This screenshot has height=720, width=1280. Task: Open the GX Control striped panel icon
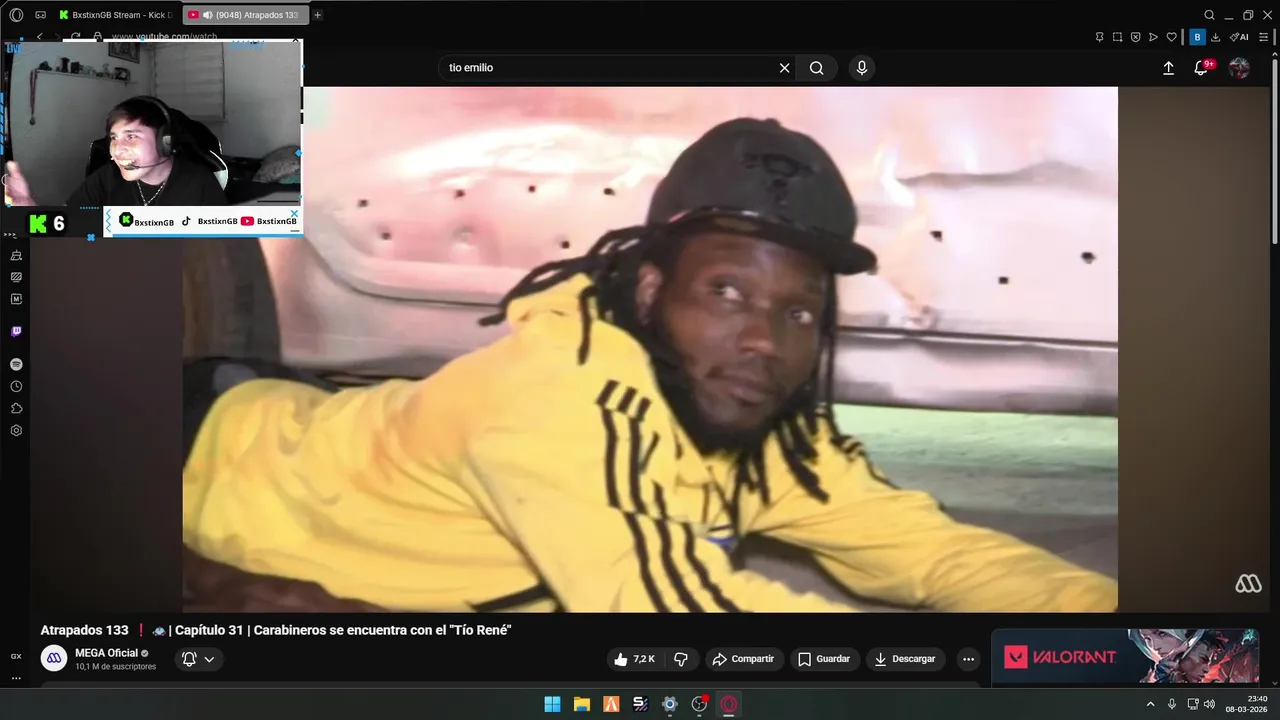point(16,277)
